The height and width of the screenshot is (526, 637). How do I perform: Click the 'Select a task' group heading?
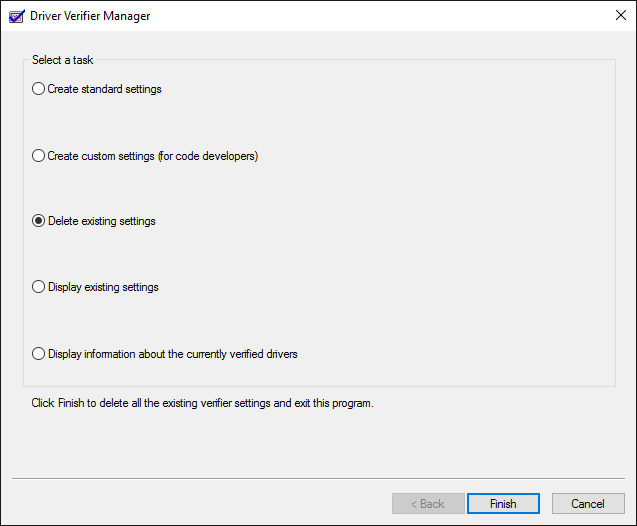point(63,60)
